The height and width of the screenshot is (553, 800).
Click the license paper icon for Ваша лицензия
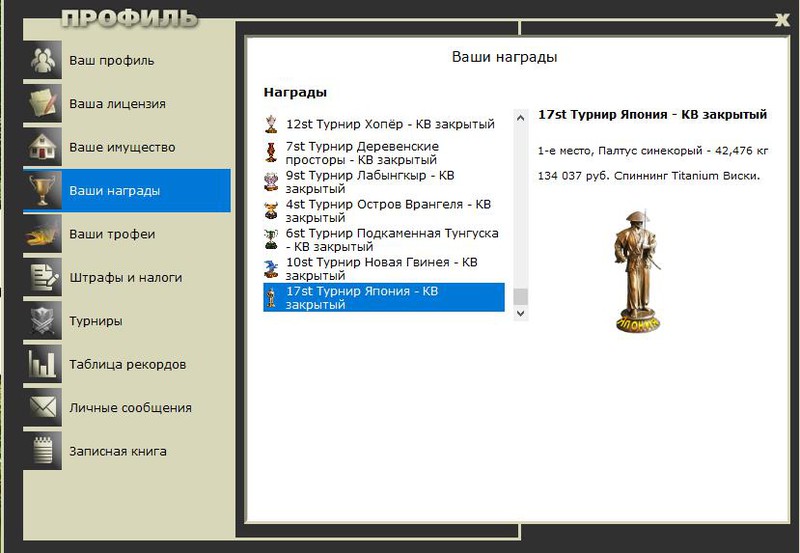tap(43, 103)
